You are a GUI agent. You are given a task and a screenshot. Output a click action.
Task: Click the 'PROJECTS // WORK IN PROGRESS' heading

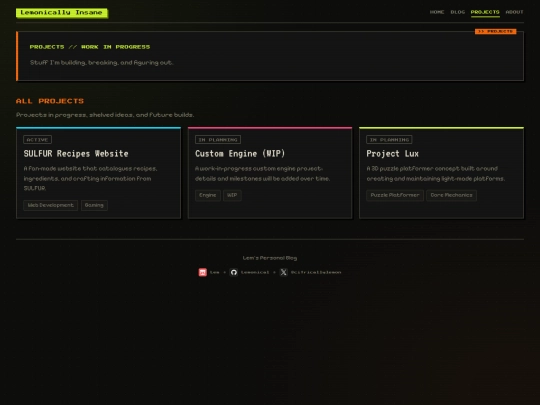pos(90,47)
